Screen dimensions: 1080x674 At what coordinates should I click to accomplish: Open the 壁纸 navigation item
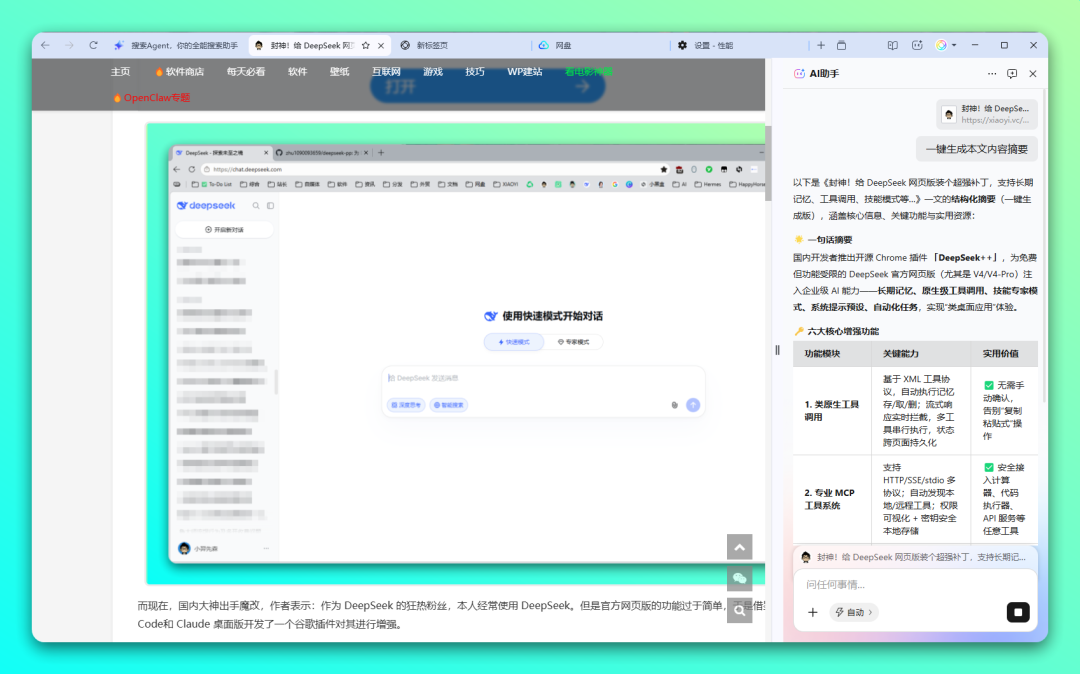pyautogui.click(x=340, y=72)
